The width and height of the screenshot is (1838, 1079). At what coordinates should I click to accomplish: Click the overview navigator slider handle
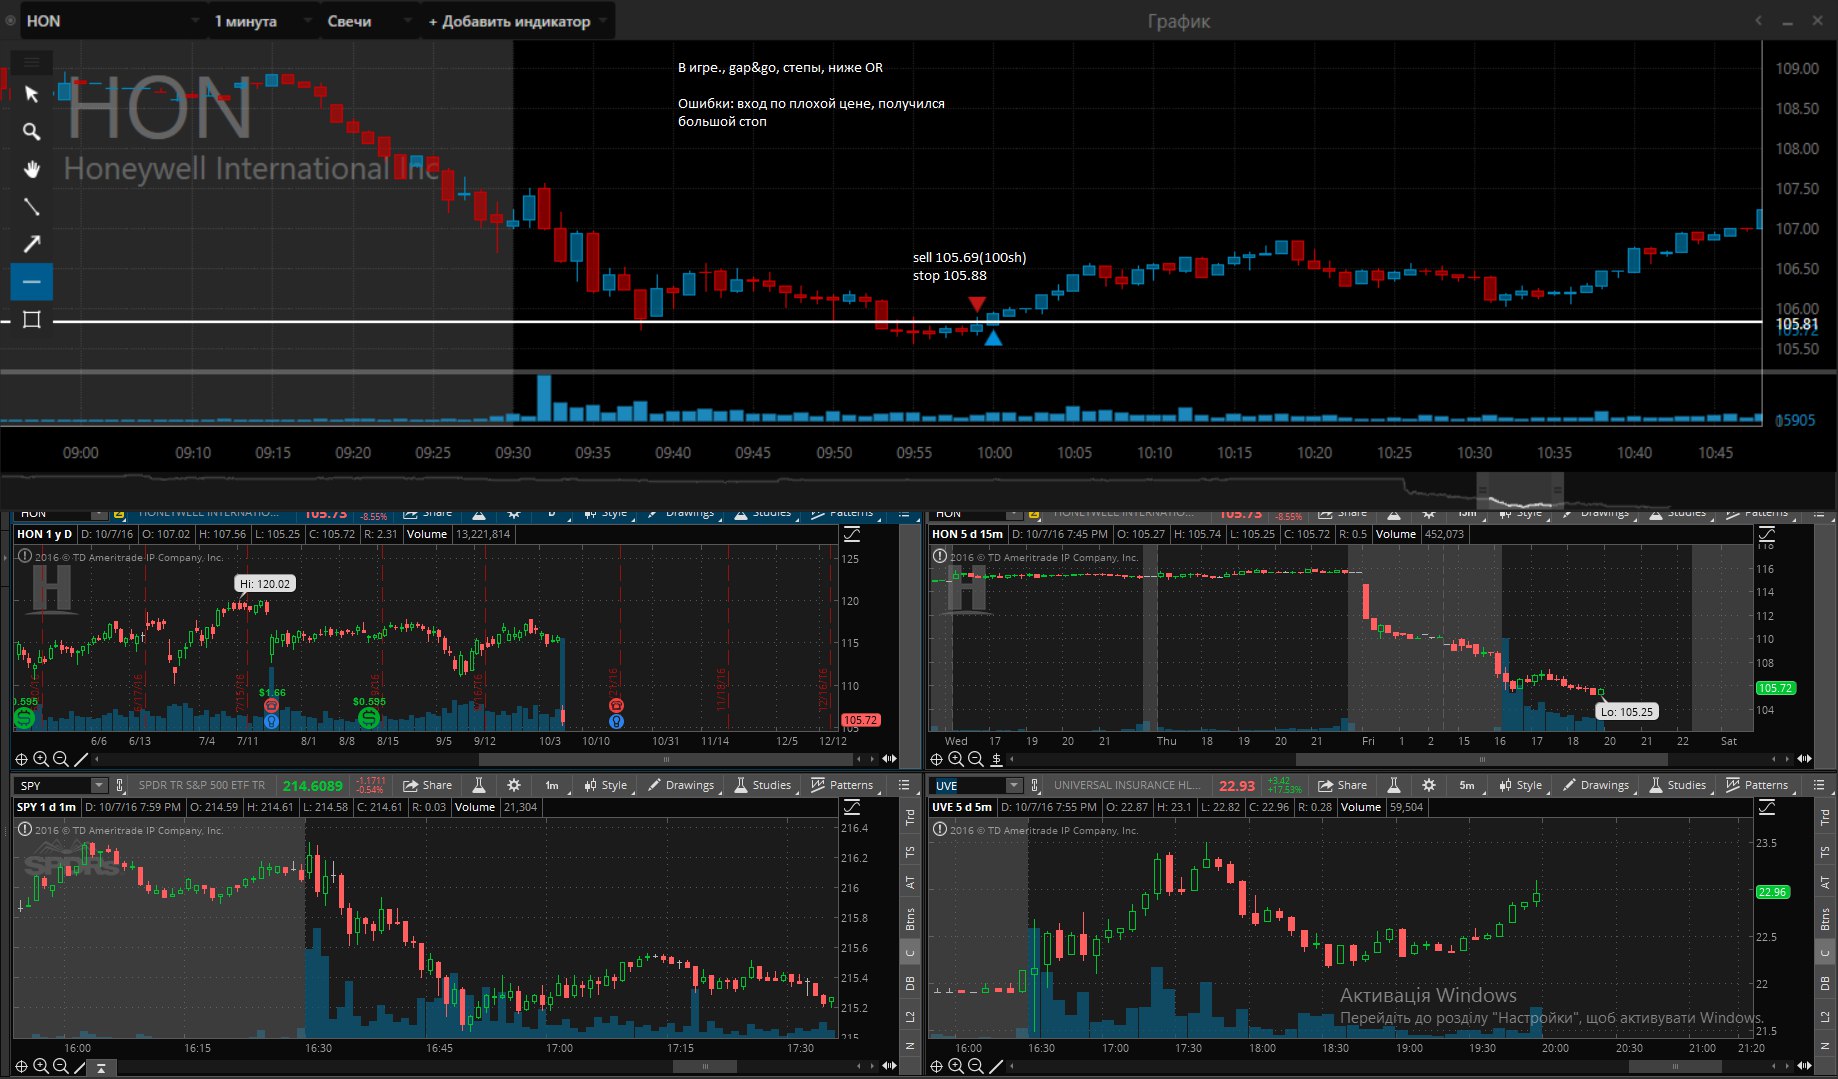pos(1520,491)
